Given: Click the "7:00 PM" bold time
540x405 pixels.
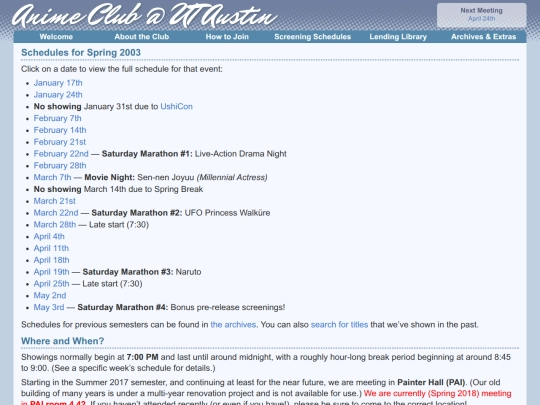Looking at the screenshot, I should [142, 357].
